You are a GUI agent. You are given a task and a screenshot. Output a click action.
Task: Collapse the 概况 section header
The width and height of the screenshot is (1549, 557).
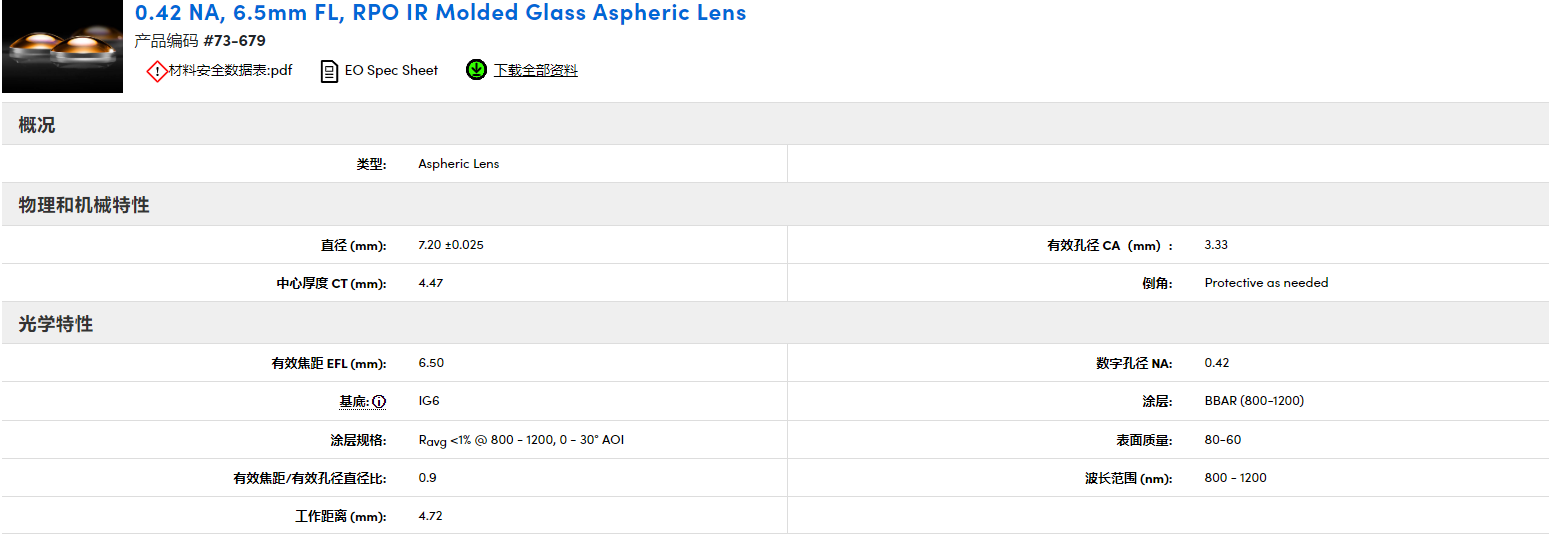click(x=37, y=126)
